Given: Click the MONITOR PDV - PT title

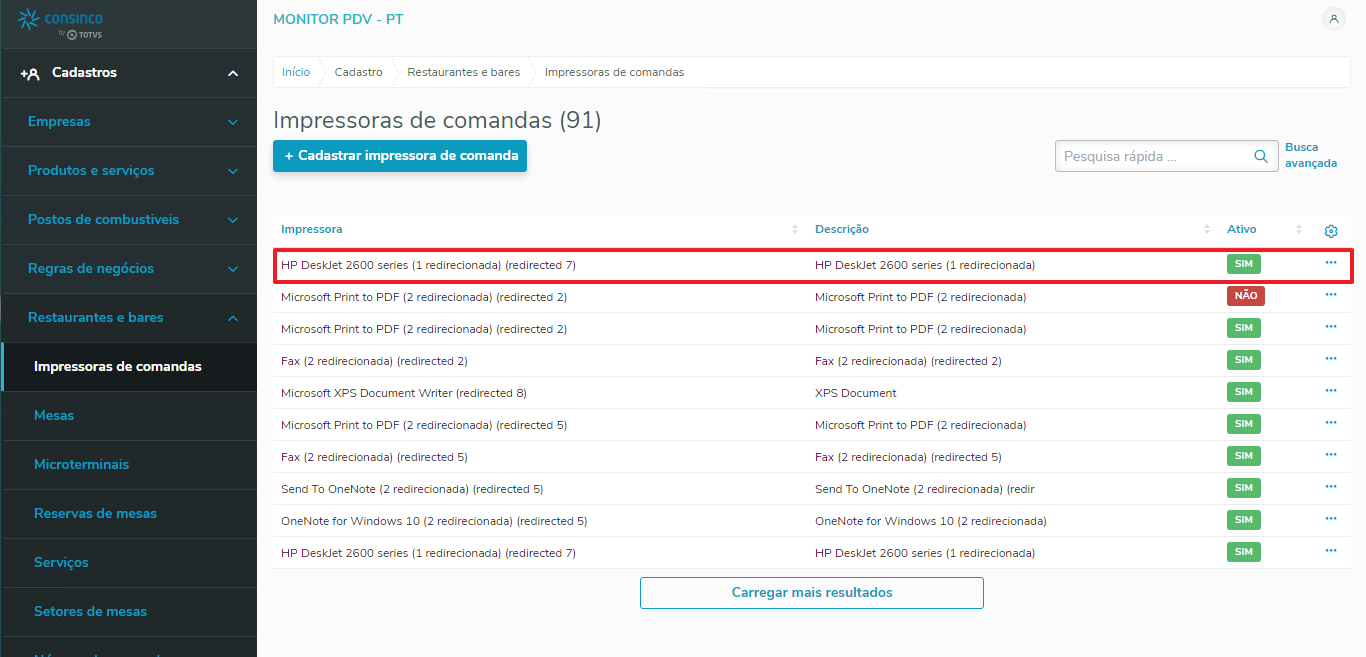Looking at the screenshot, I should coord(338,19).
